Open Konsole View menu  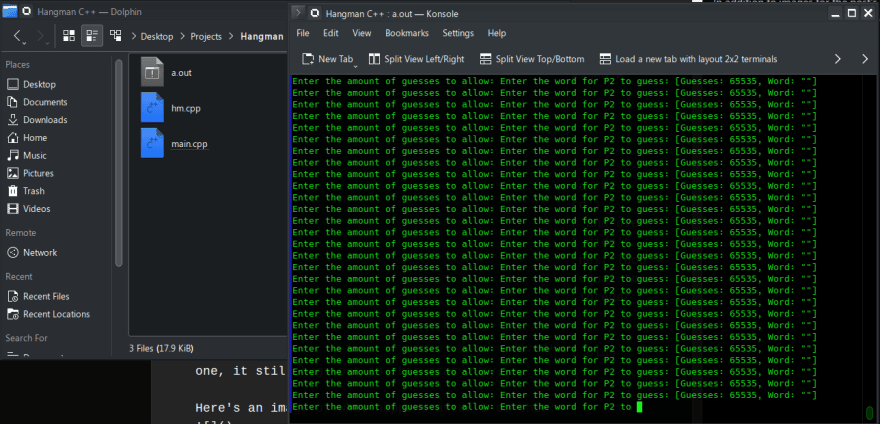(x=361, y=33)
